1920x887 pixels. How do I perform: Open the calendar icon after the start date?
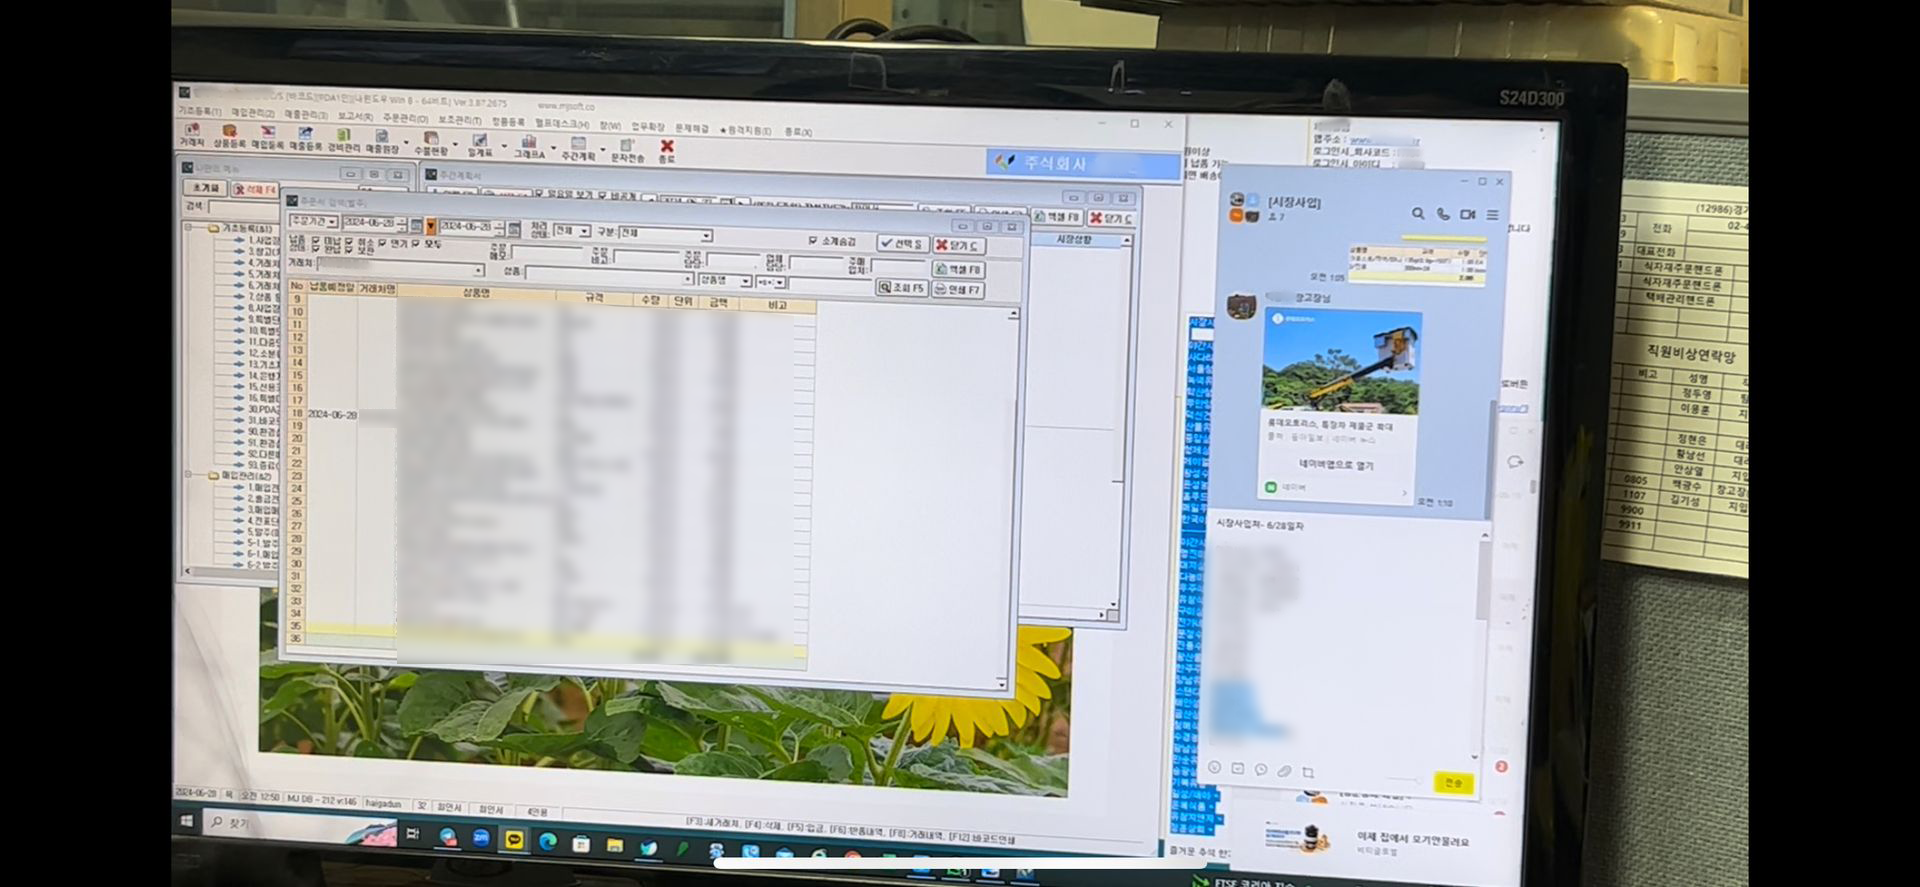click(x=416, y=225)
